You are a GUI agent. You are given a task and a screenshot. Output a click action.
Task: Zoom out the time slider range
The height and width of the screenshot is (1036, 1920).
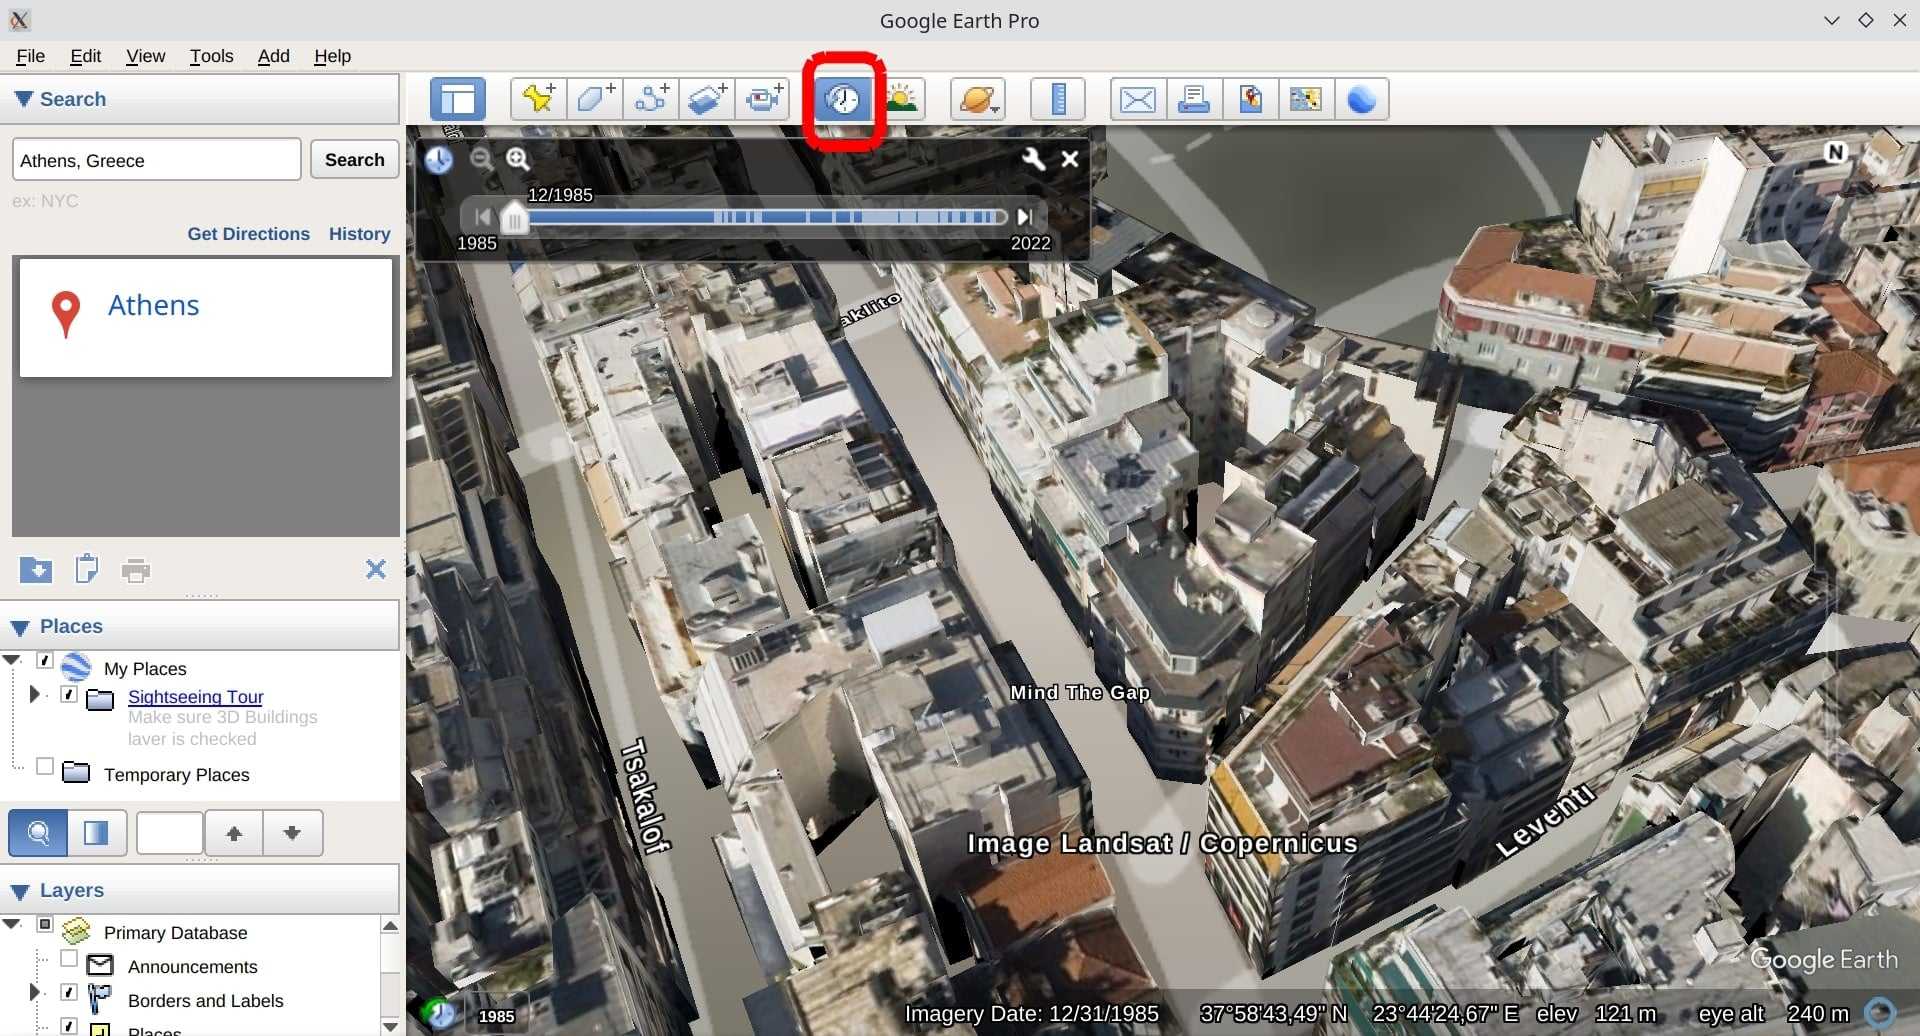pos(481,159)
